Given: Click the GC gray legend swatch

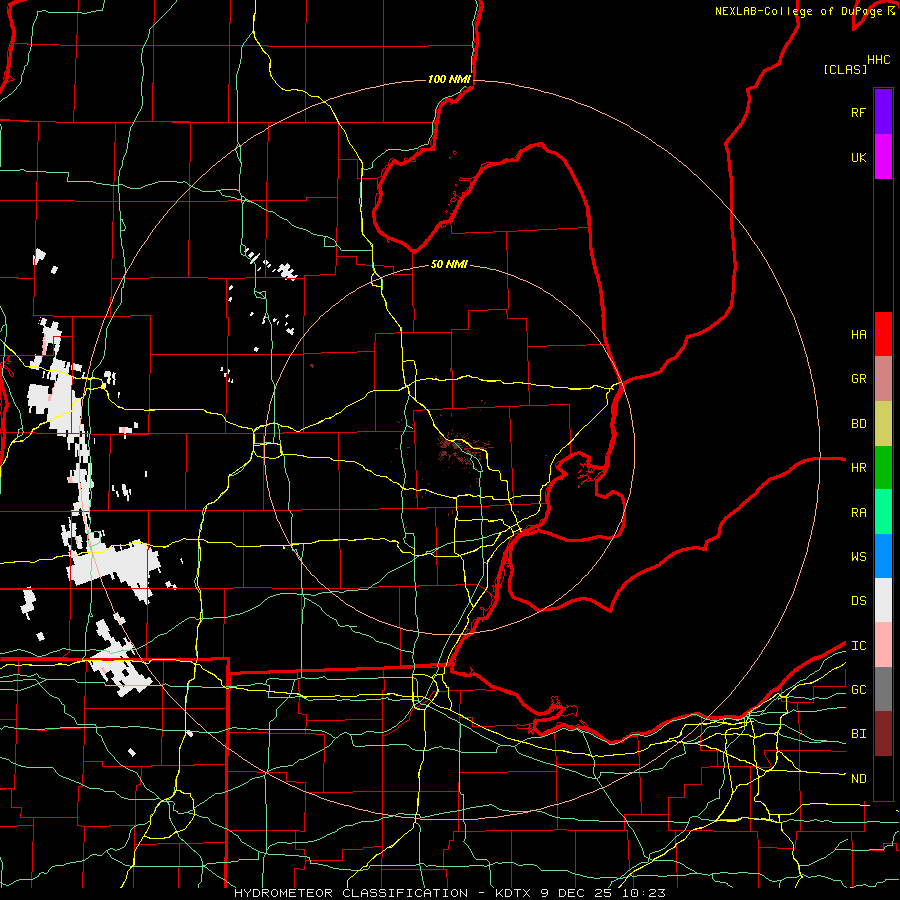Looking at the screenshot, I should coord(883,689).
